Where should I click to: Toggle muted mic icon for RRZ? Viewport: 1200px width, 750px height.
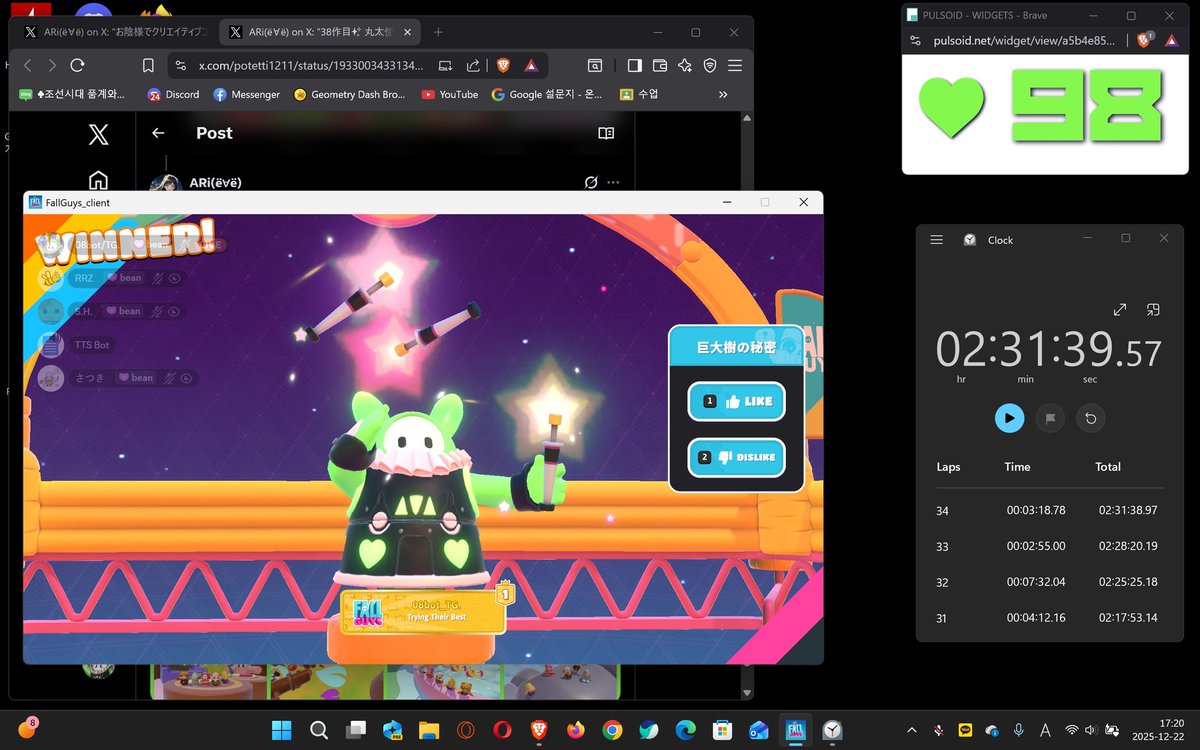[157, 278]
